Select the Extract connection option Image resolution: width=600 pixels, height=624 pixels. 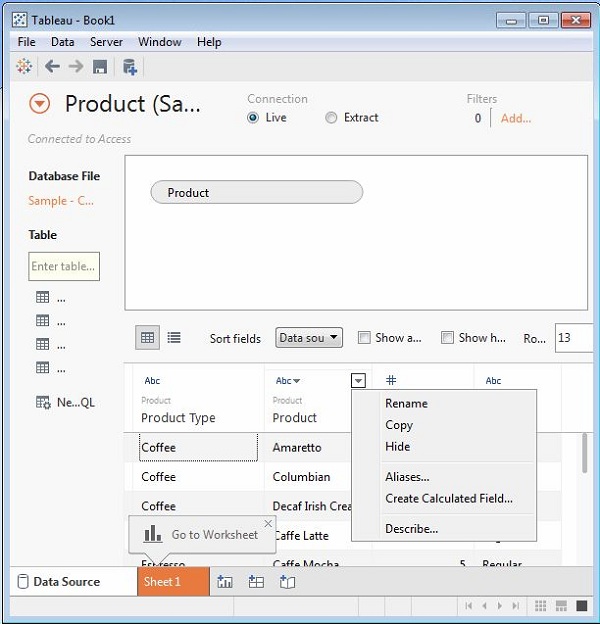point(331,117)
